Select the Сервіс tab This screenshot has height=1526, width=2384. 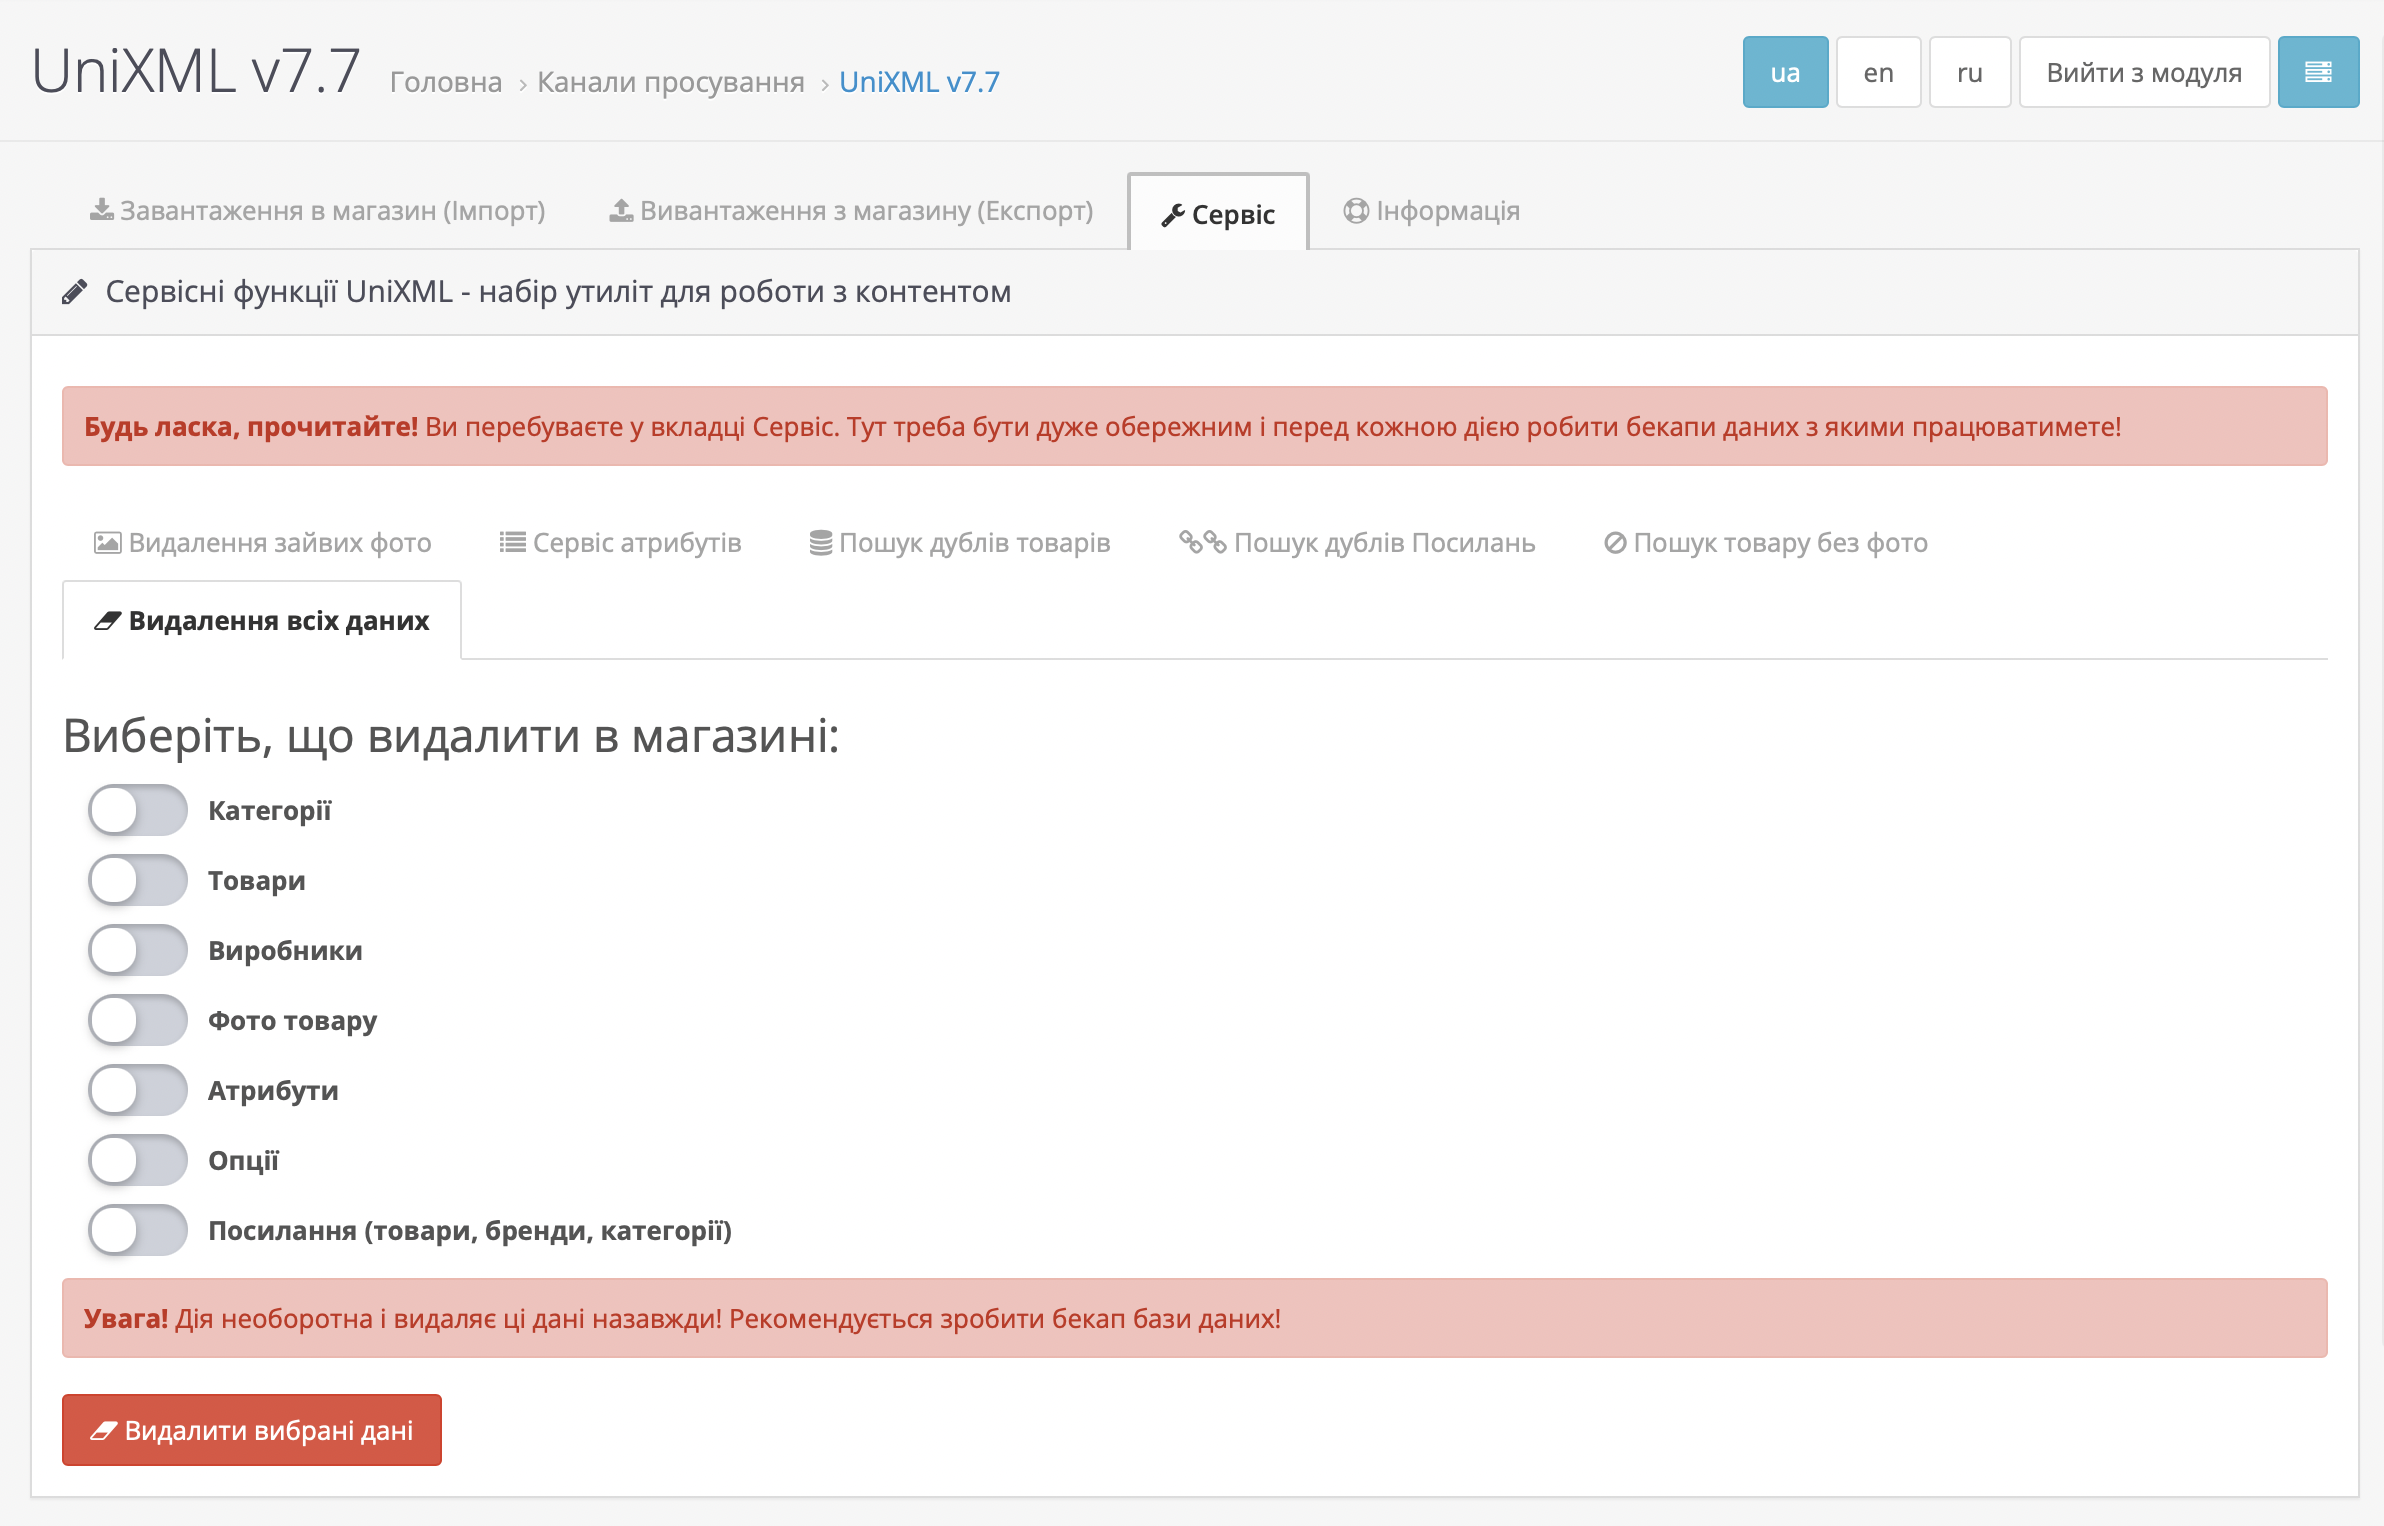[1218, 213]
